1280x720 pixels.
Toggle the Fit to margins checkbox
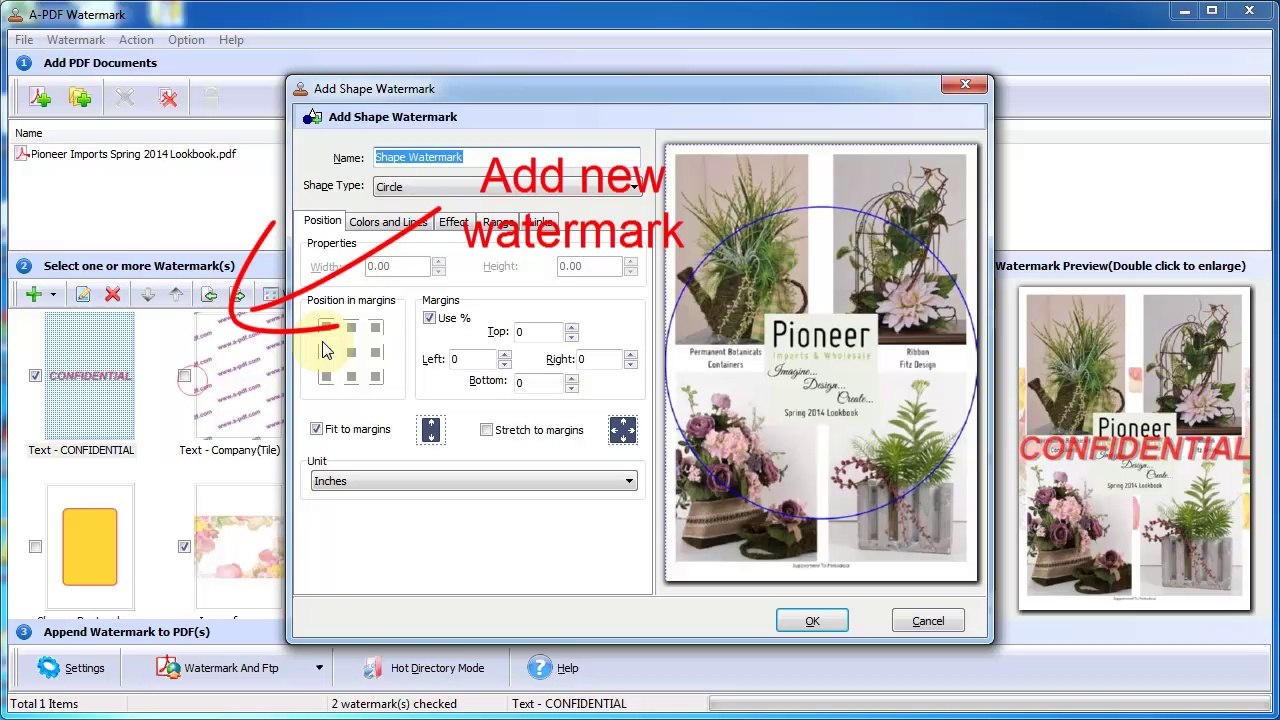(x=316, y=429)
